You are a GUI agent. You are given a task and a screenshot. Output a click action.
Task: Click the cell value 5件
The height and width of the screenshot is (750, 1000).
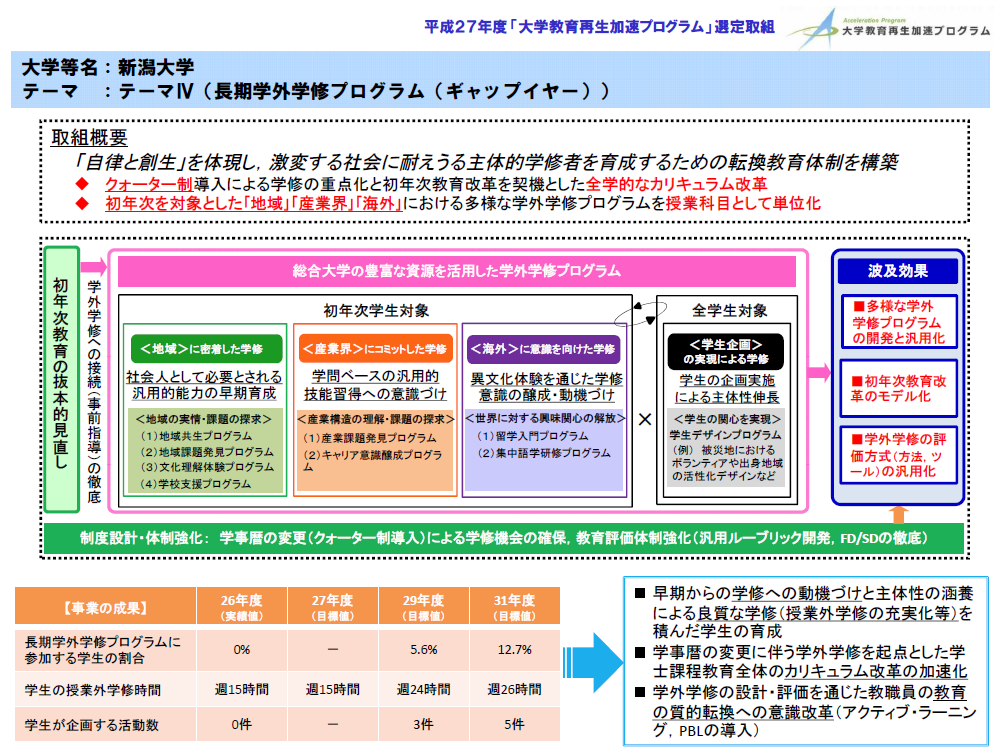point(514,724)
